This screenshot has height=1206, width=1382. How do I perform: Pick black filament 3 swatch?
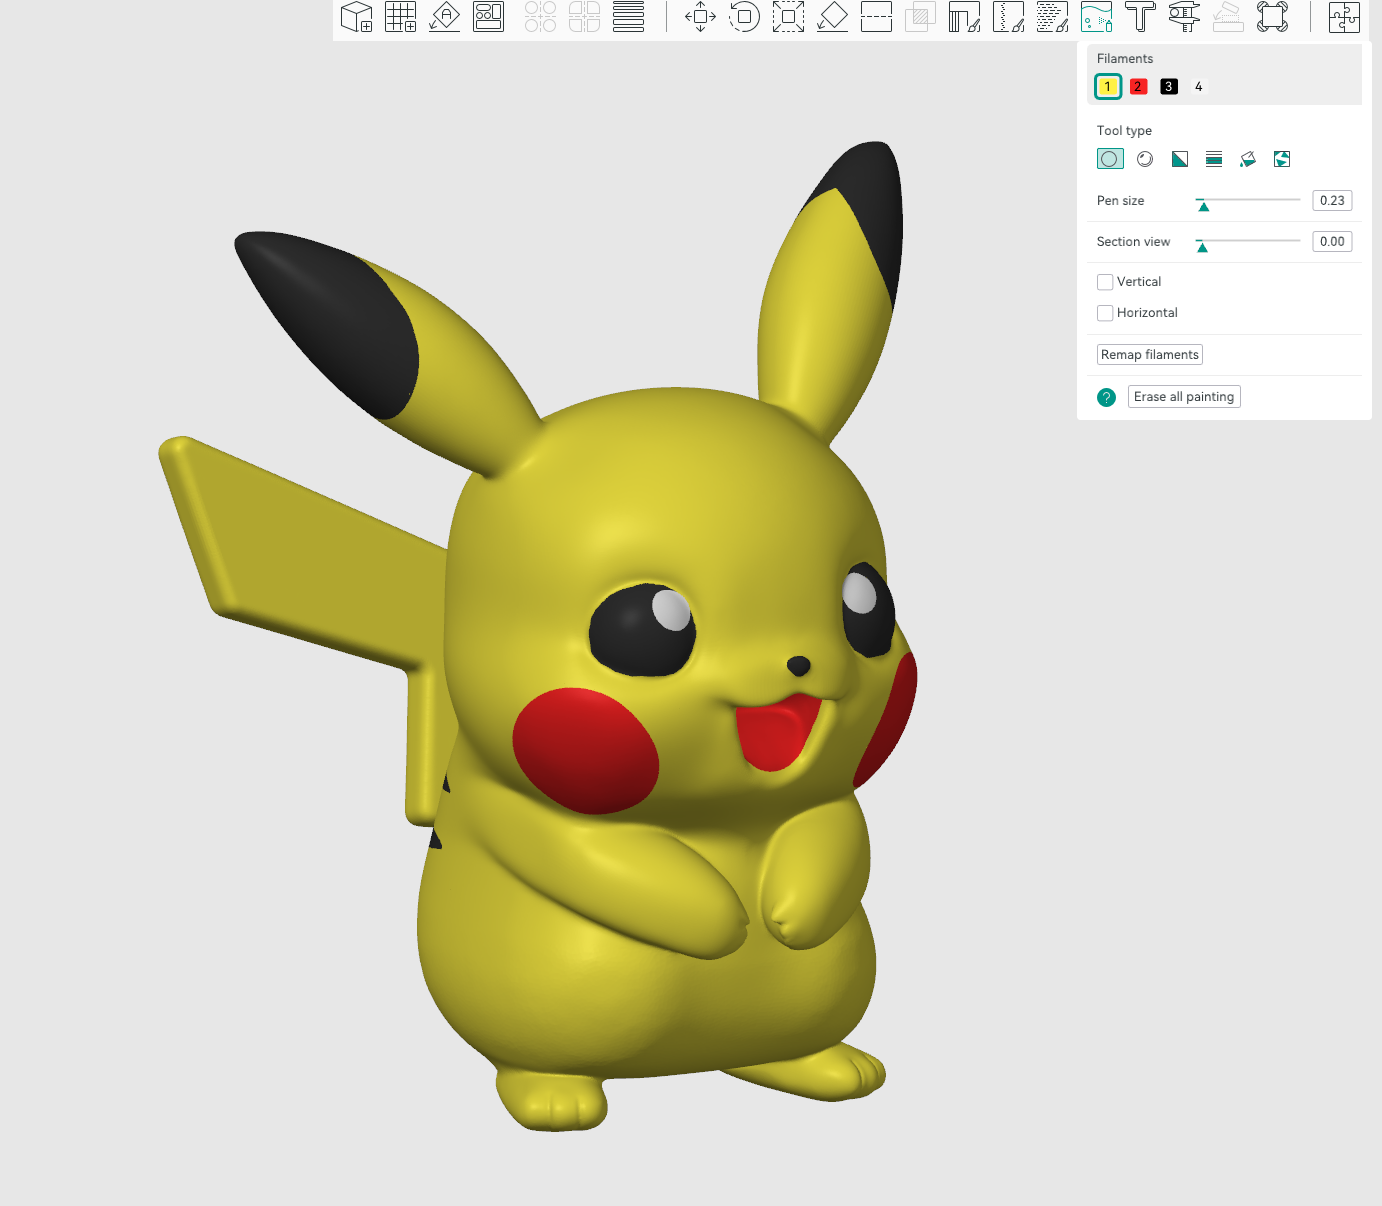tap(1168, 87)
